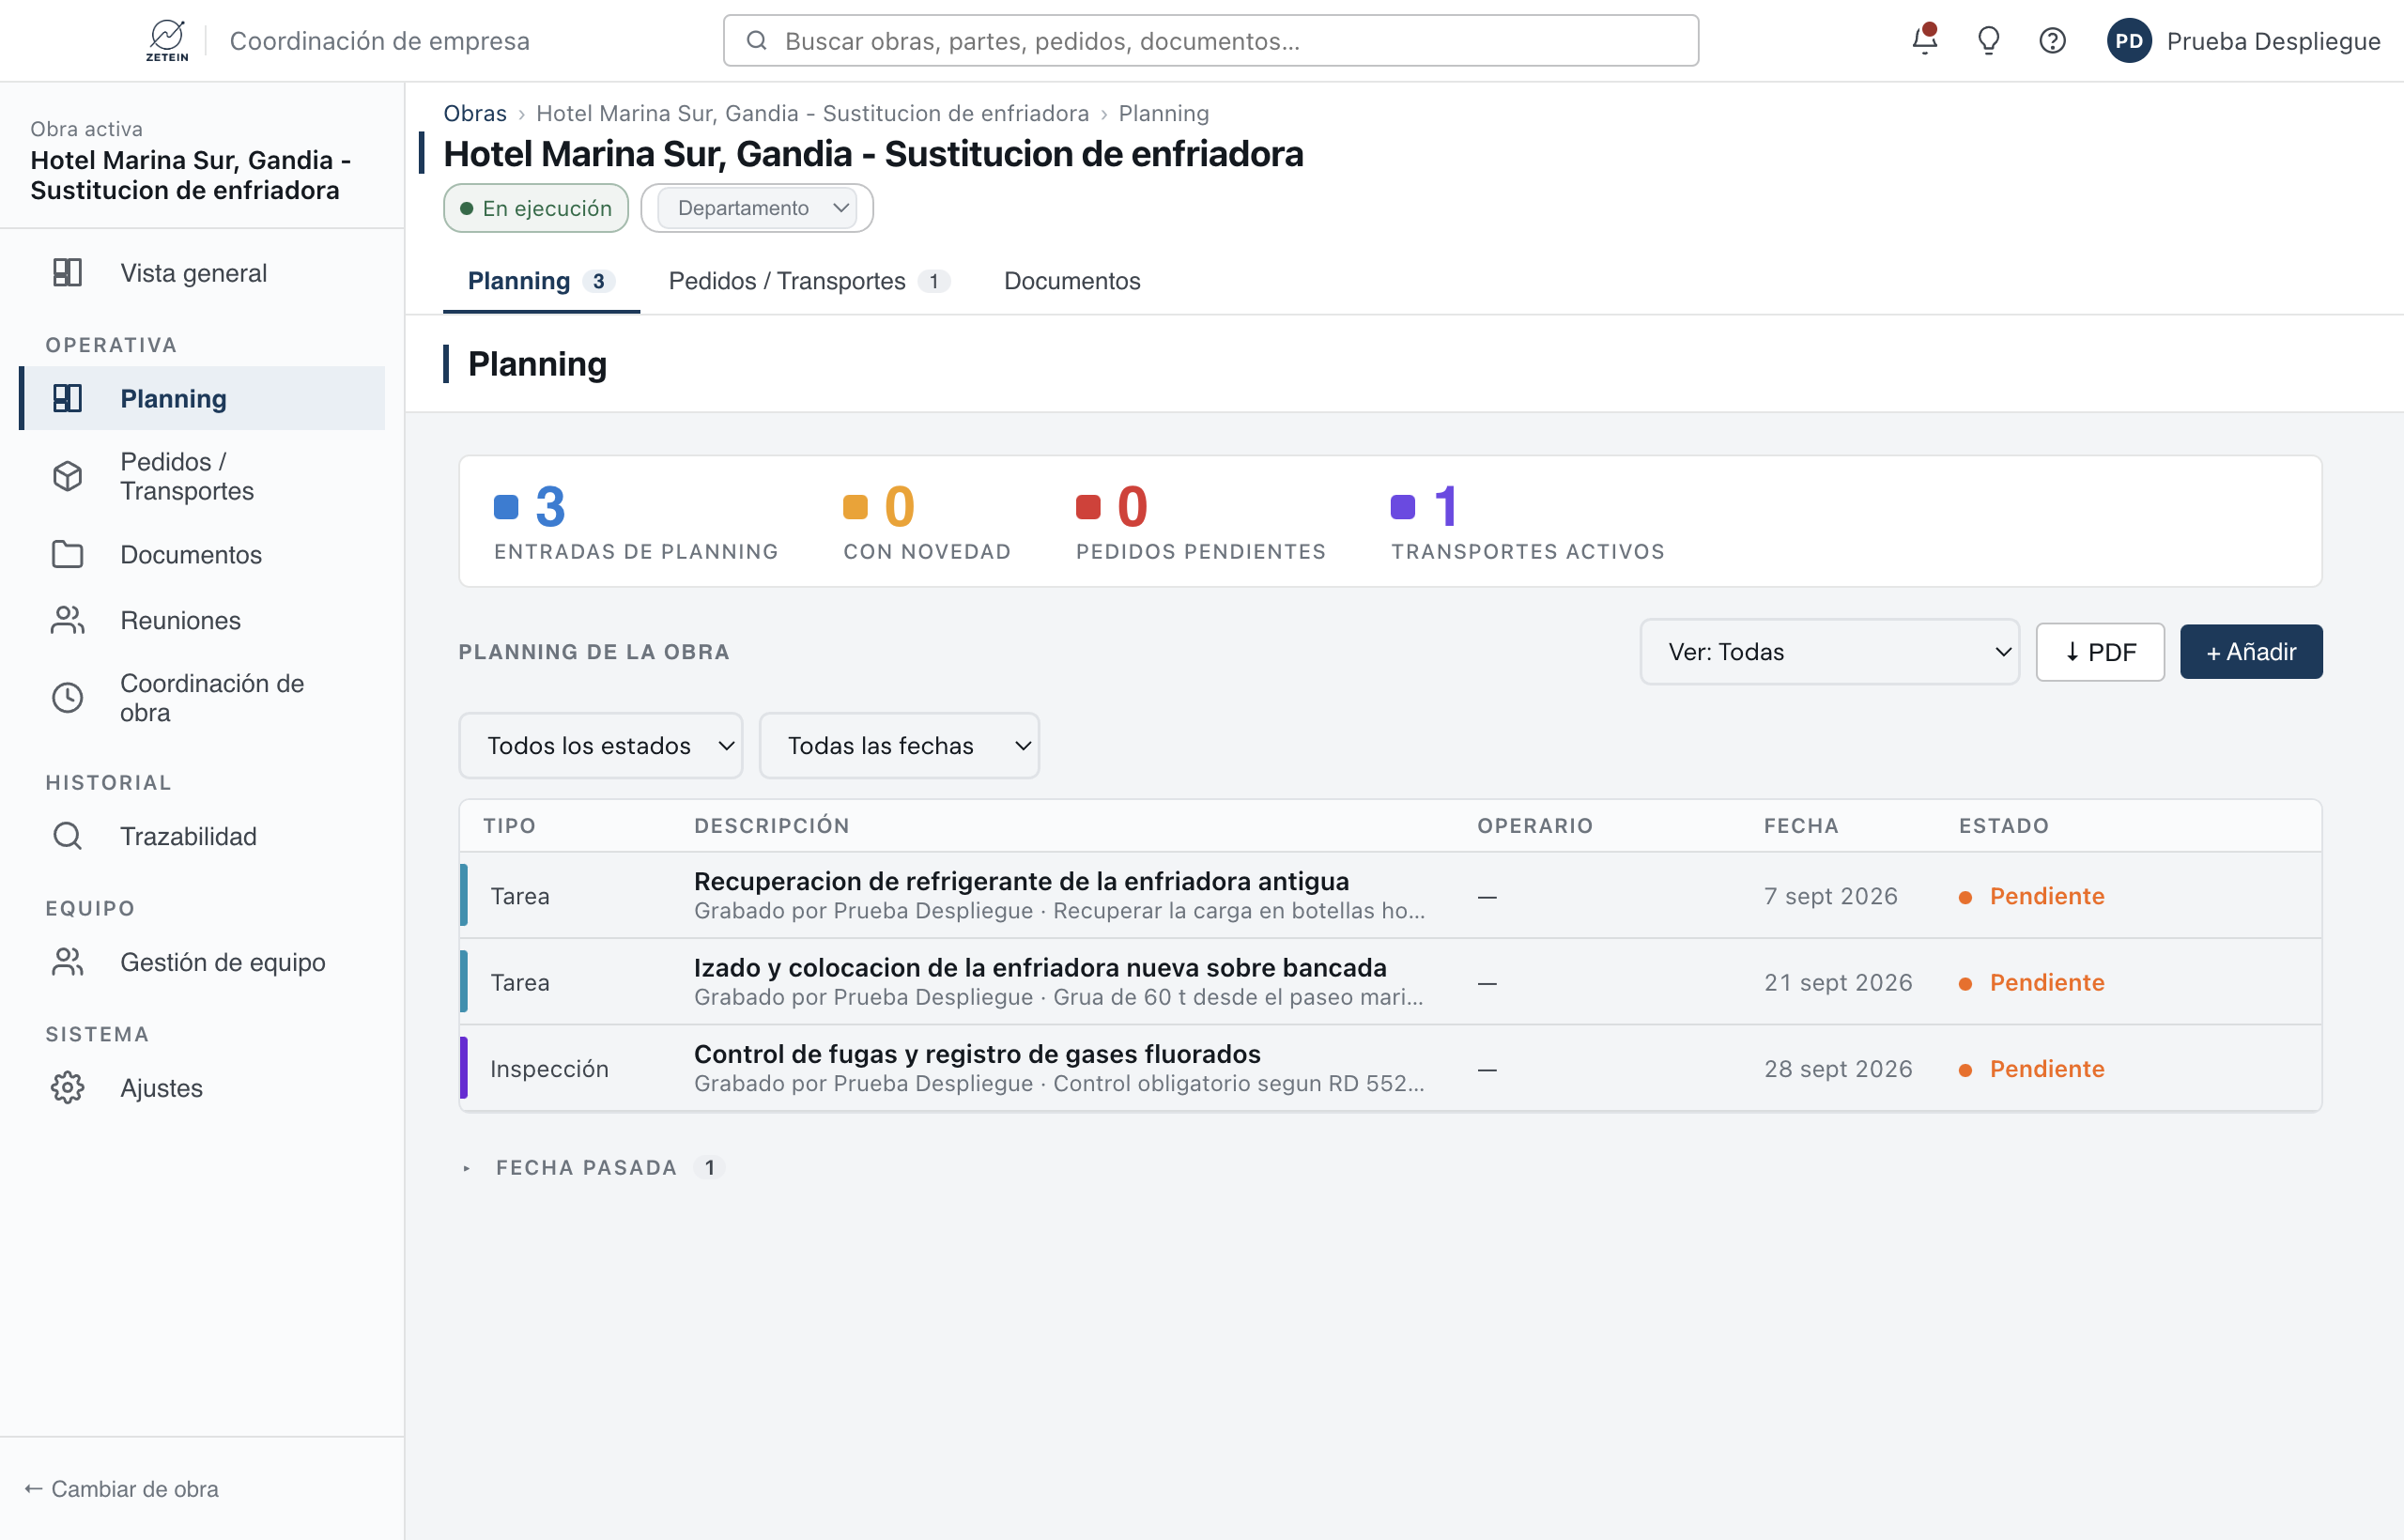Open Coordinación de obra clock icon
The image size is (2404, 1540).
point(67,697)
